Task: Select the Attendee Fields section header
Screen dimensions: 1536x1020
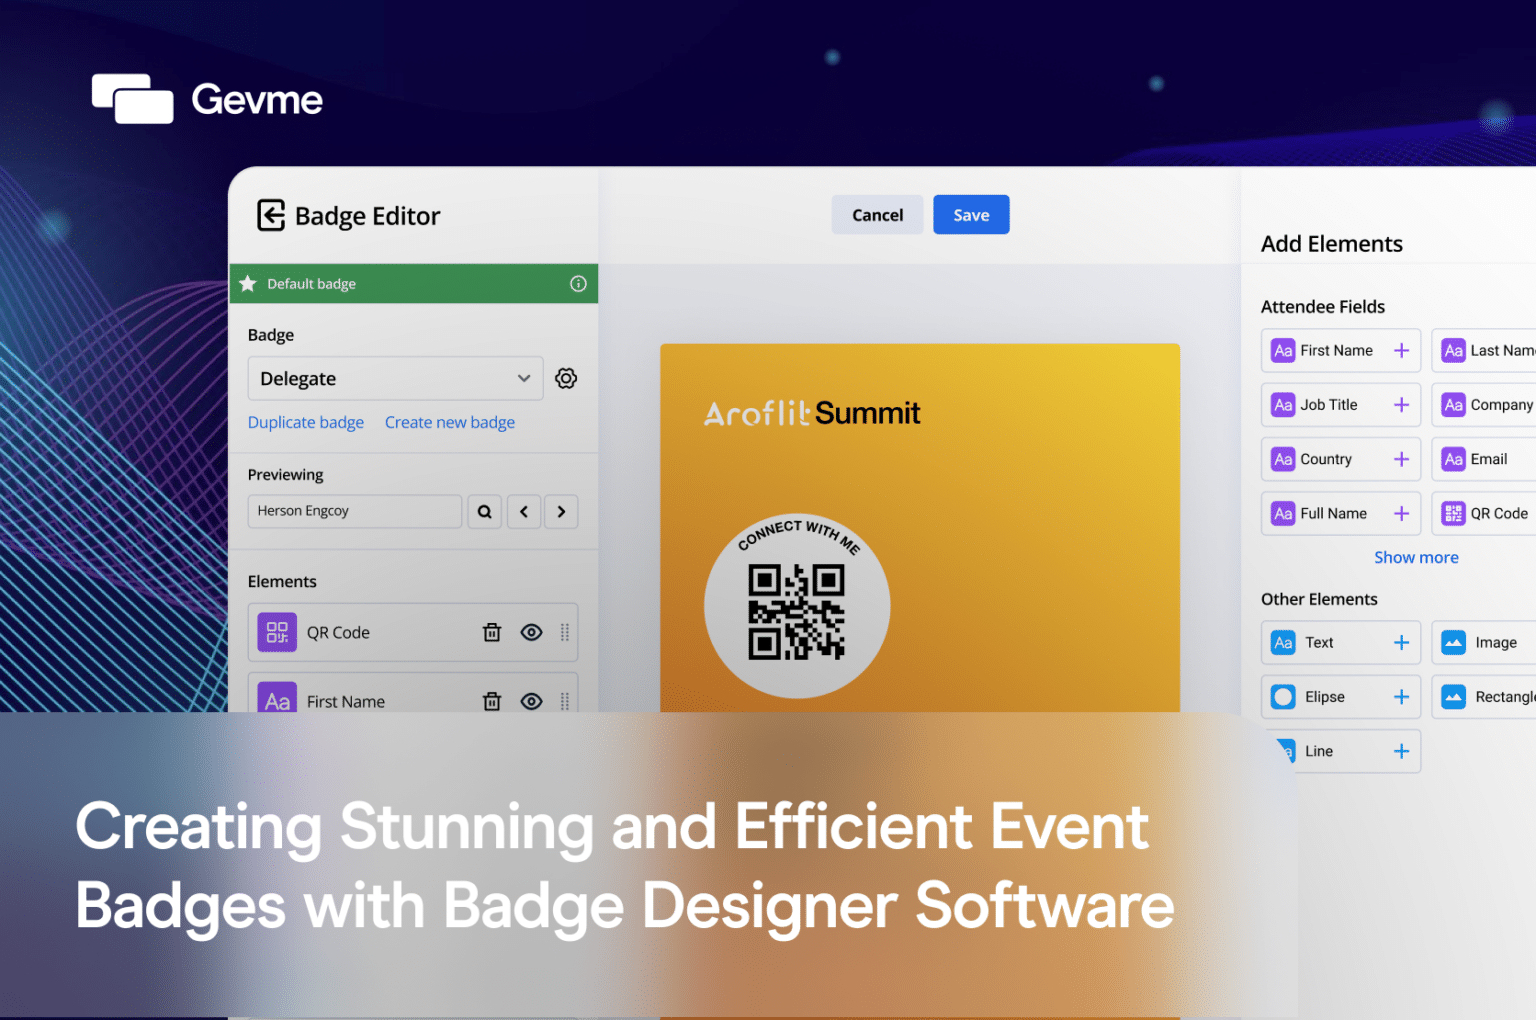Action: point(1322,306)
